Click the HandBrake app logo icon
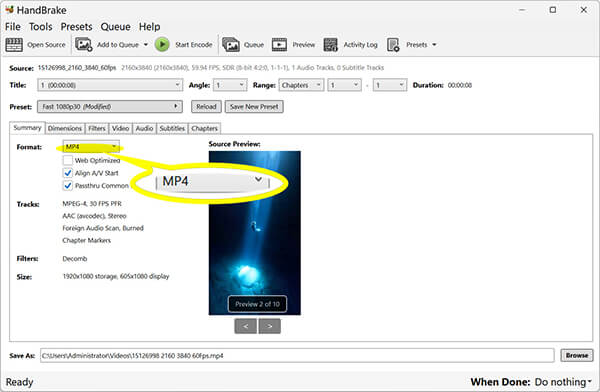This screenshot has height=392, width=600. [10, 9]
